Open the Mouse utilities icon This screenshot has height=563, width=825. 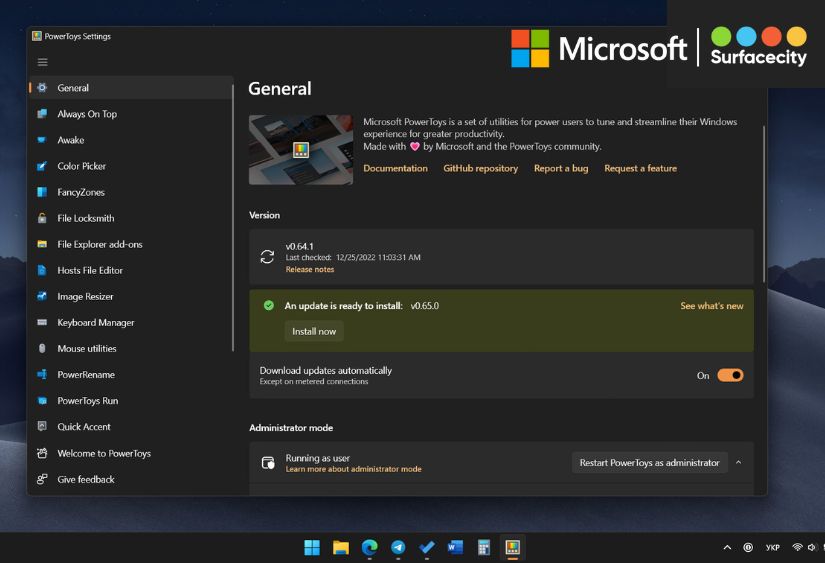[42, 348]
